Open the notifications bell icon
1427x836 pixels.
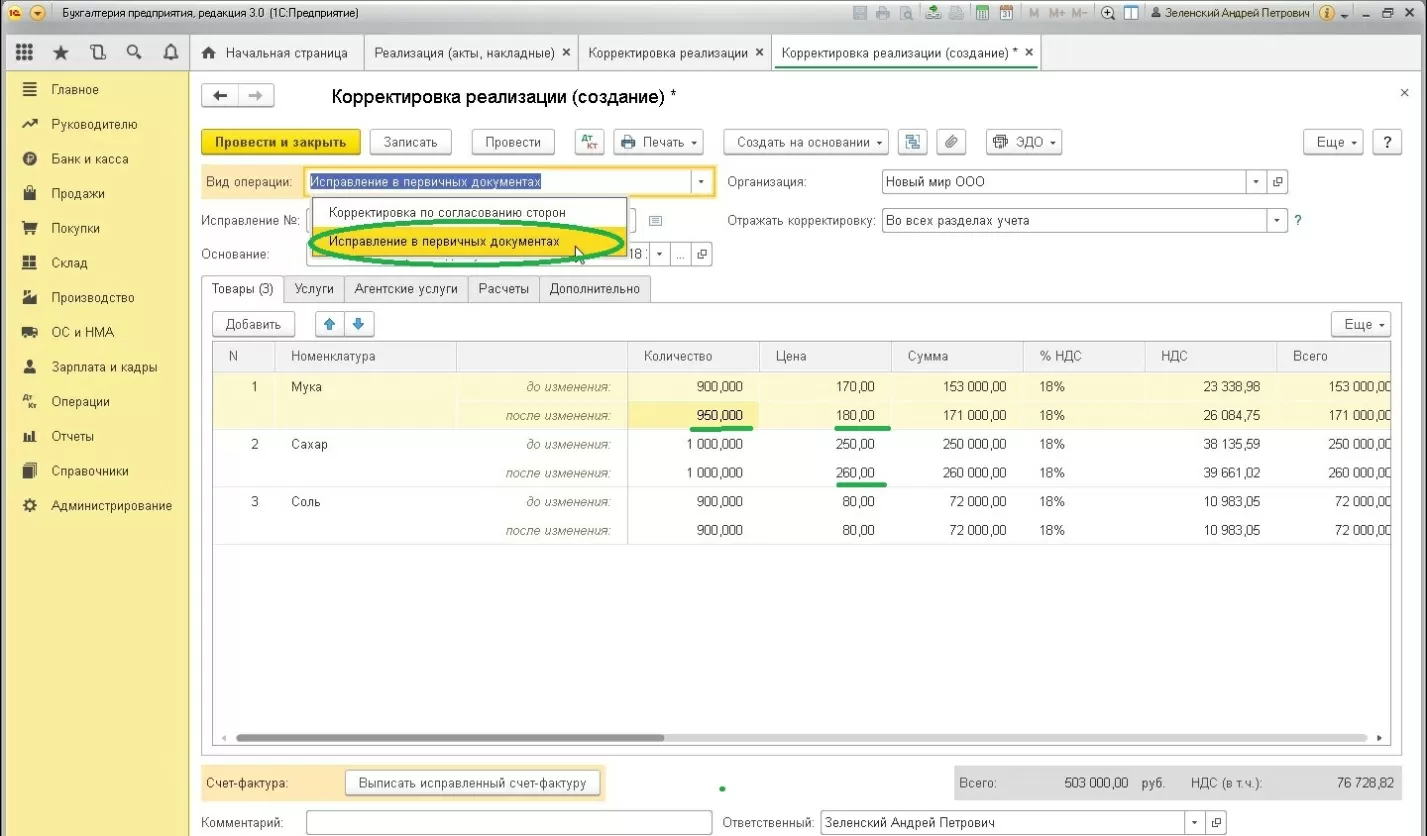(x=170, y=52)
